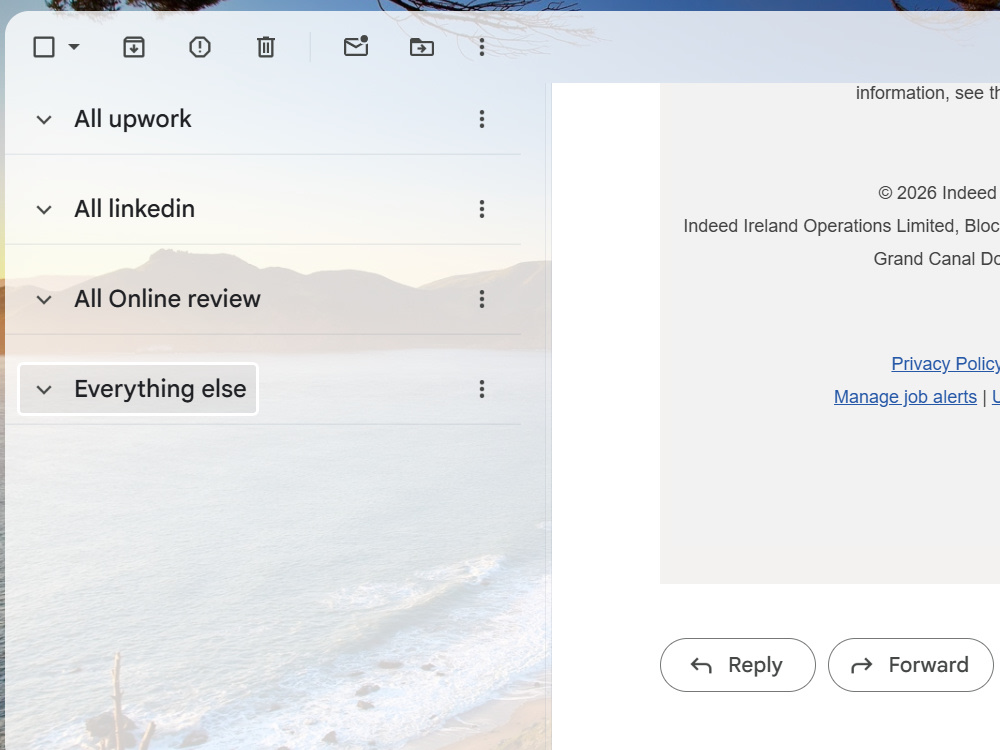Open the Privacy Policy link

pyautogui.click(x=945, y=364)
